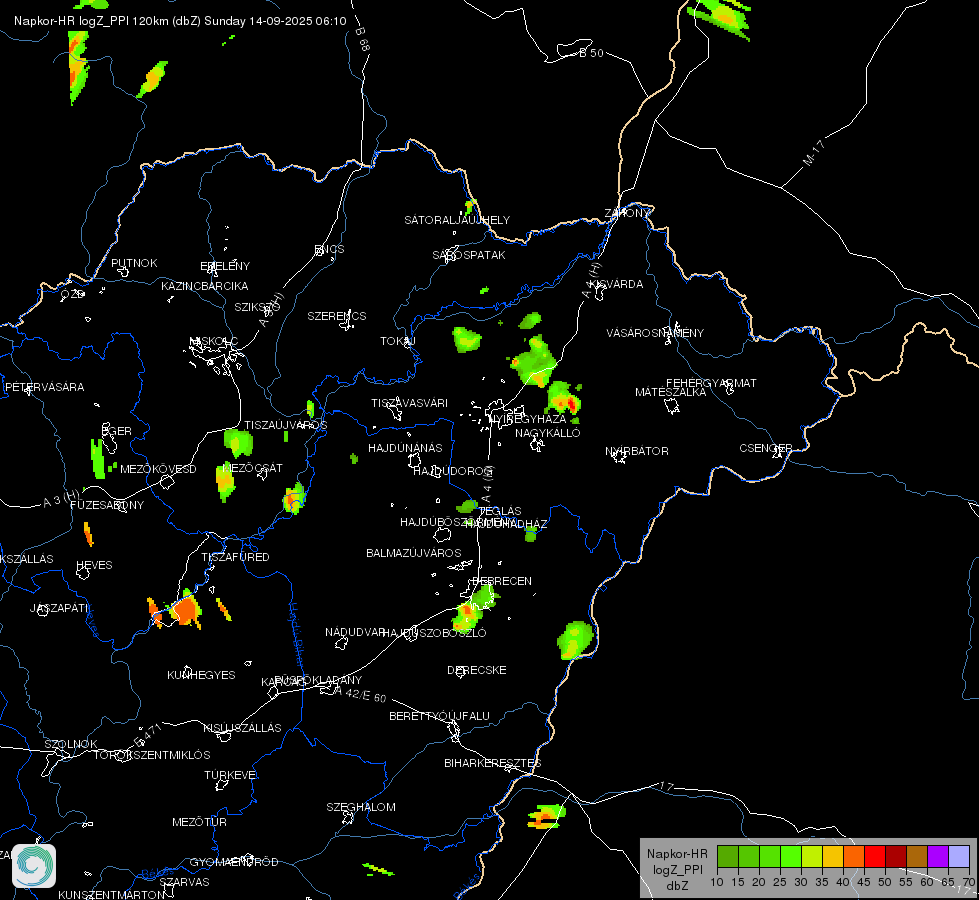Screen dimensions: 979x900
Task: Select the brown 55-60 dBZ legend swatch
Action: coord(917,857)
